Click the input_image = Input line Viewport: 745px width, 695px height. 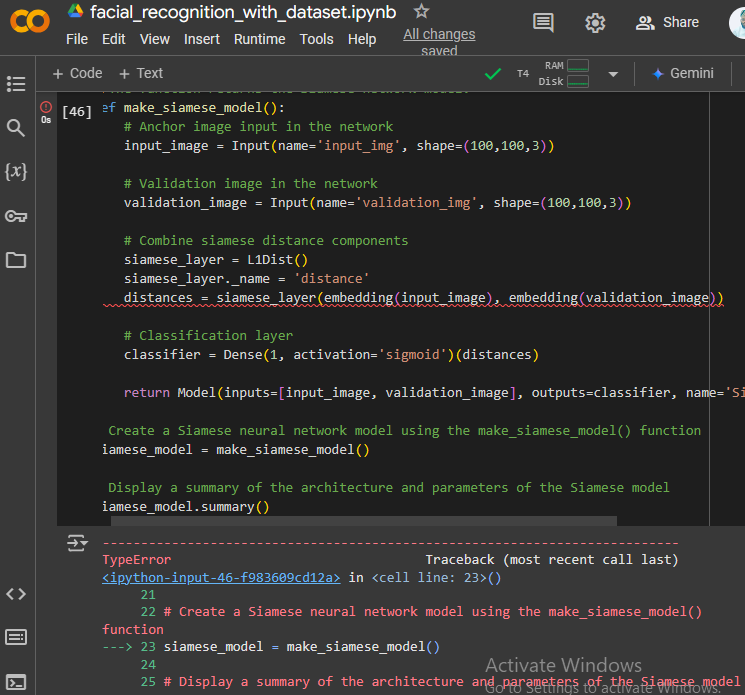click(x=339, y=145)
